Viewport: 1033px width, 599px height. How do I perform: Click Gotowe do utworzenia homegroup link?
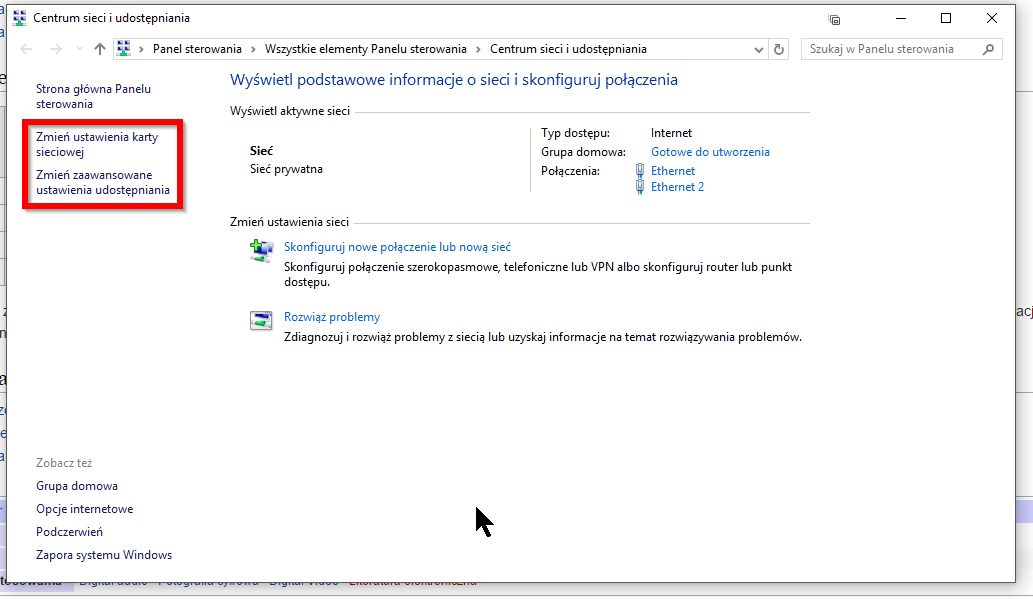click(x=710, y=152)
